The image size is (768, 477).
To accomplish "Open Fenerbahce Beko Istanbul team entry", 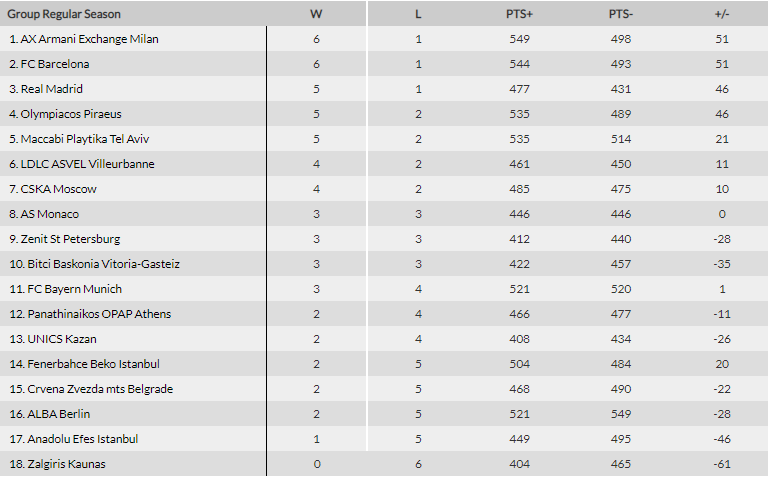I will 84,364.
